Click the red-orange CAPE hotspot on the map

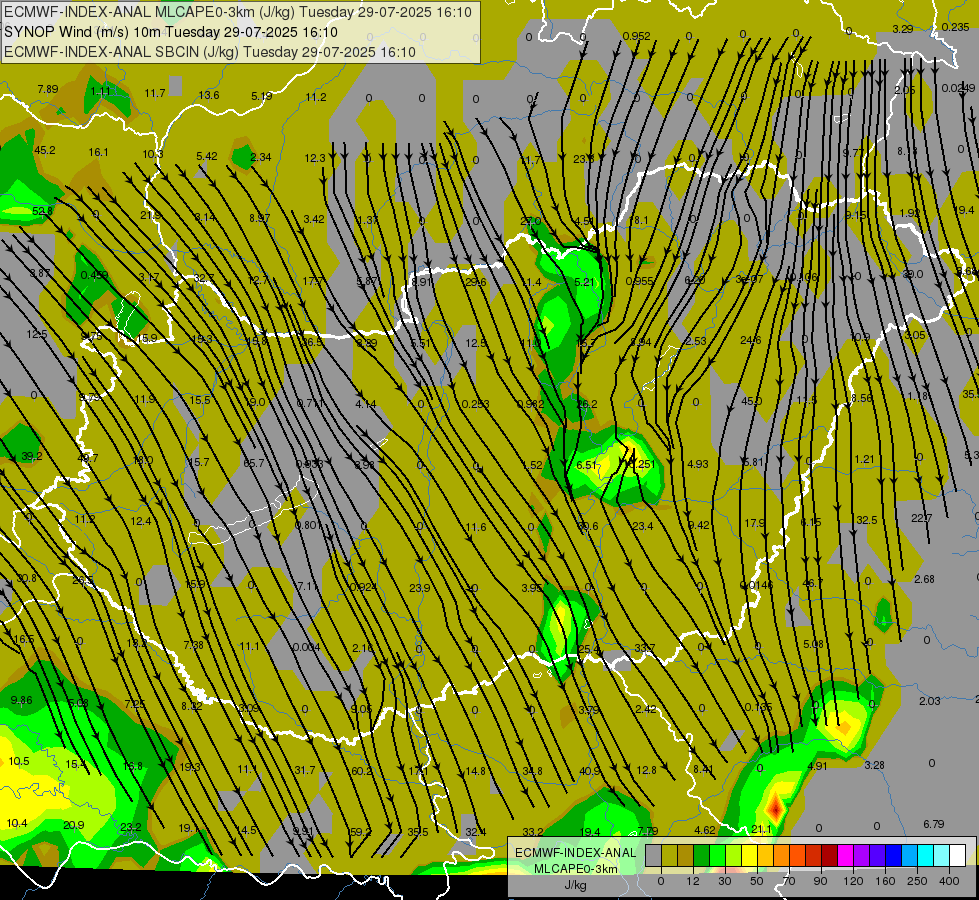(x=775, y=807)
